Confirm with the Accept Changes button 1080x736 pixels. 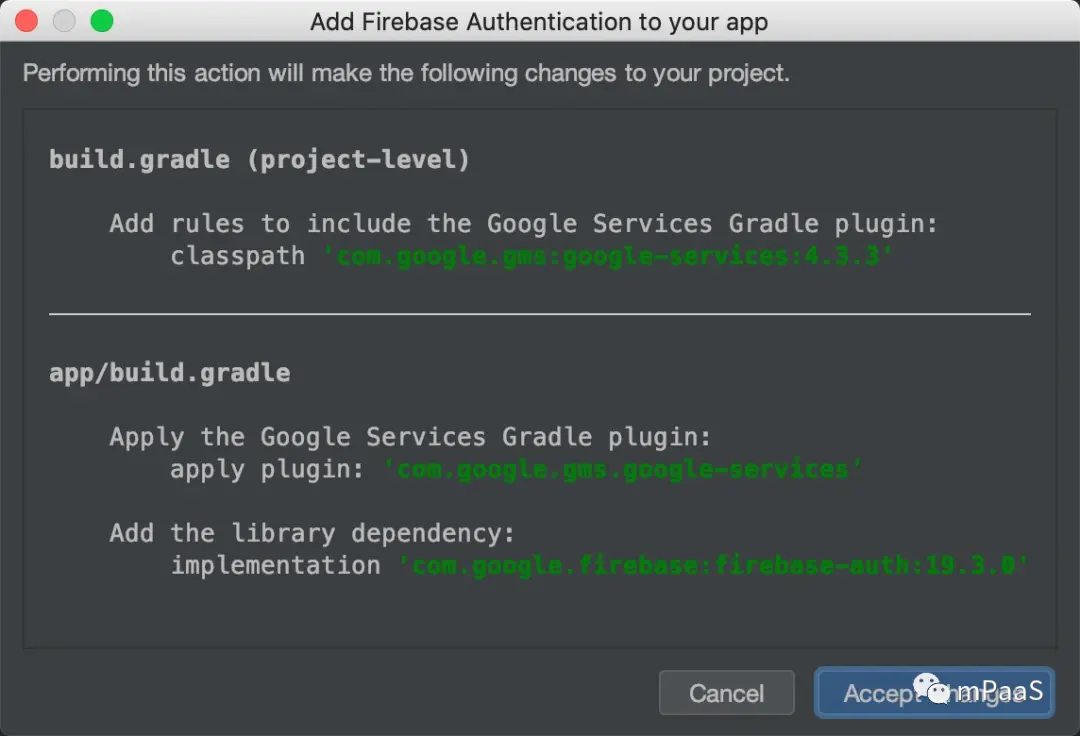[x=934, y=693]
